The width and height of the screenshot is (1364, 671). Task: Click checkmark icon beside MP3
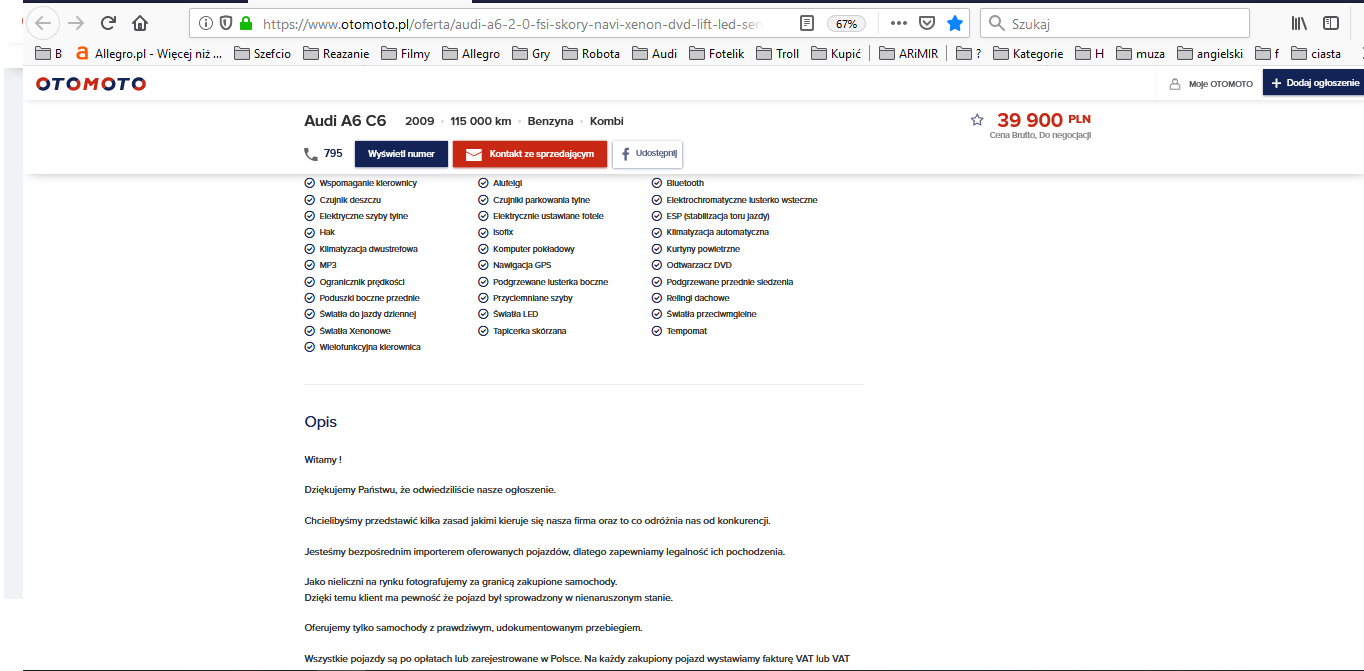pyautogui.click(x=310, y=265)
